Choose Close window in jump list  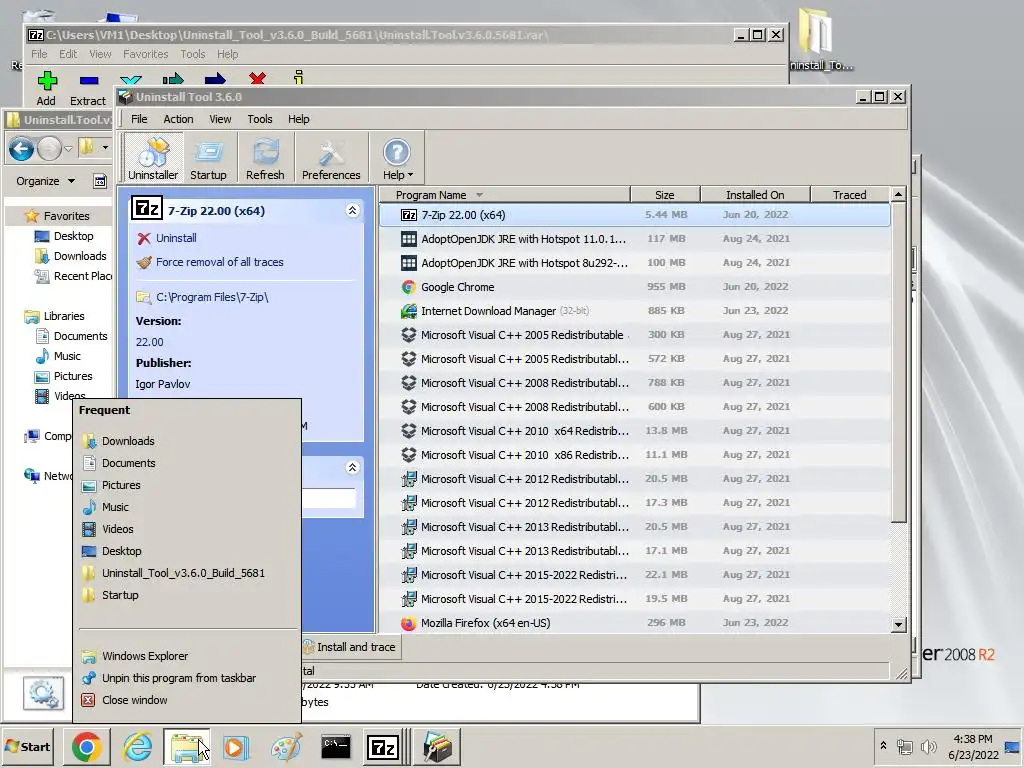[x=187, y=700]
